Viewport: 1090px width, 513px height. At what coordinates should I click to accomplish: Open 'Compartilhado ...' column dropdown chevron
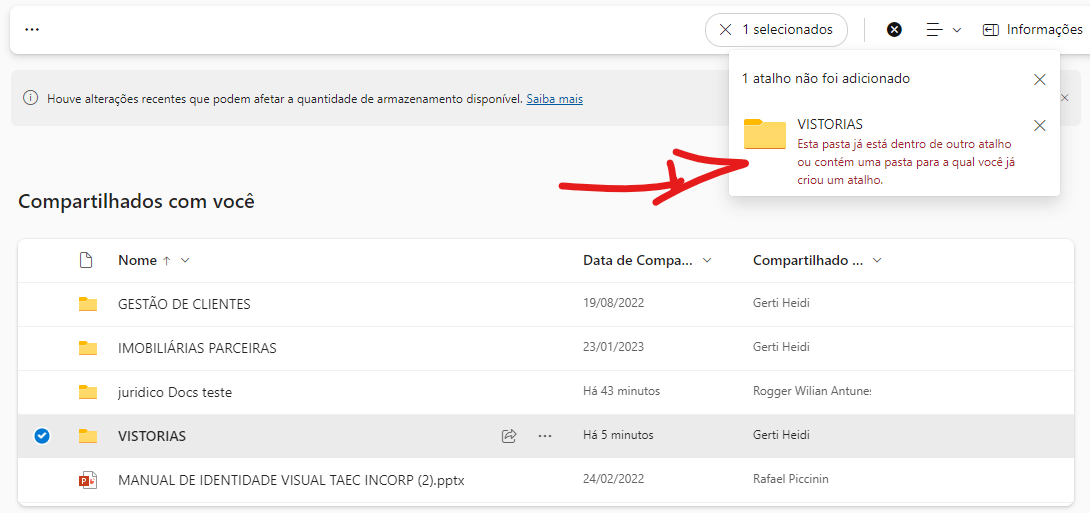(877, 261)
